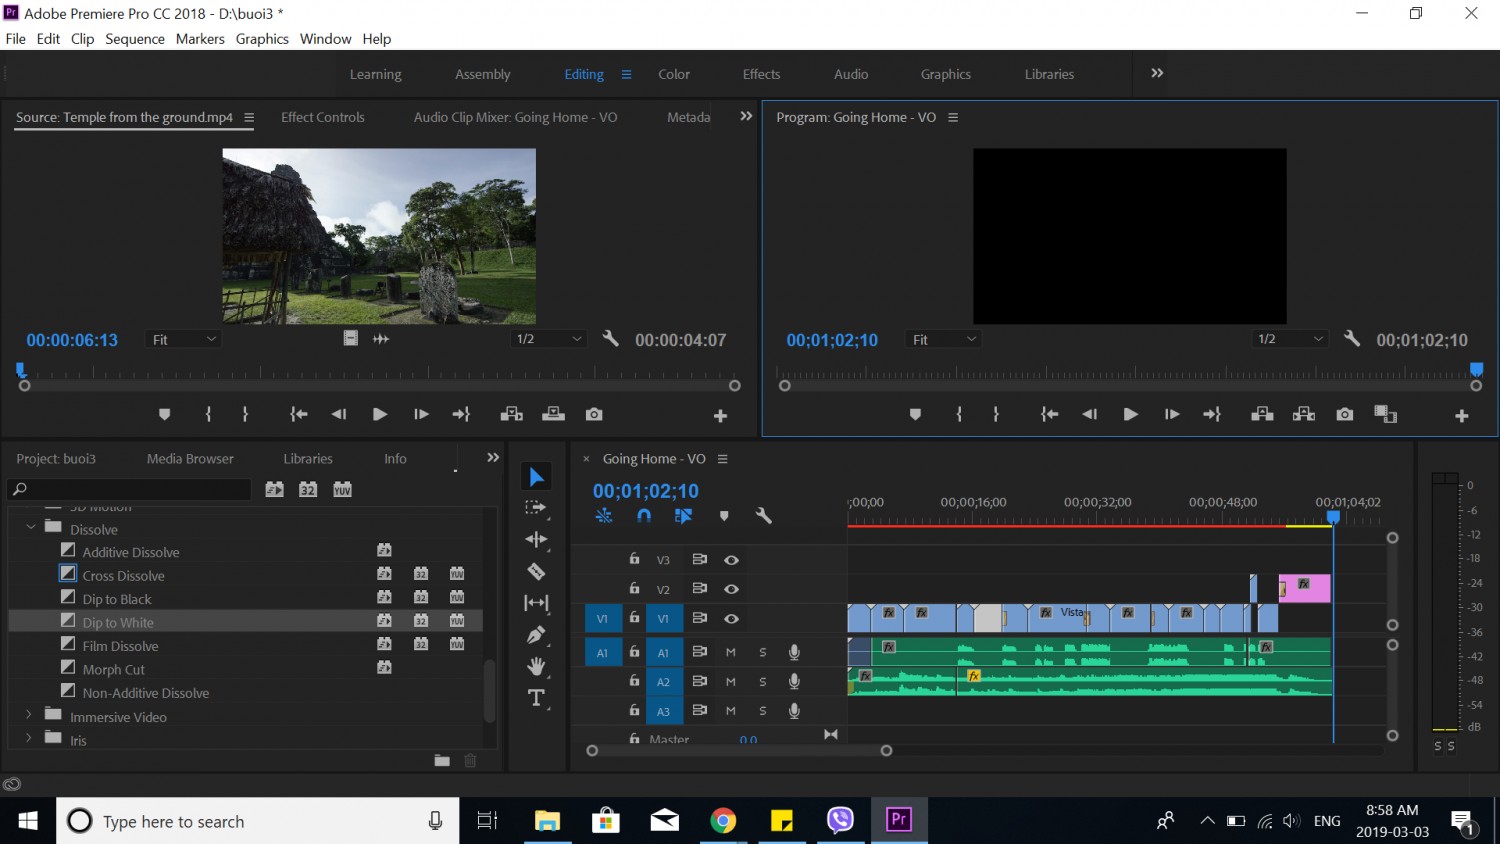The height and width of the screenshot is (844, 1500).
Task: Open Program monitor playback resolution 1/2 dropdown
Action: coord(1290,339)
